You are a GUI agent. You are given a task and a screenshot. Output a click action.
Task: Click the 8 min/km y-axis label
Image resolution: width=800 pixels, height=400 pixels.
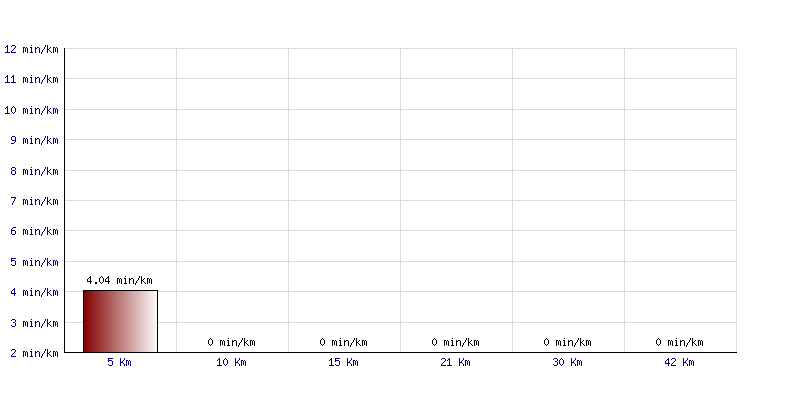pos(34,171)
